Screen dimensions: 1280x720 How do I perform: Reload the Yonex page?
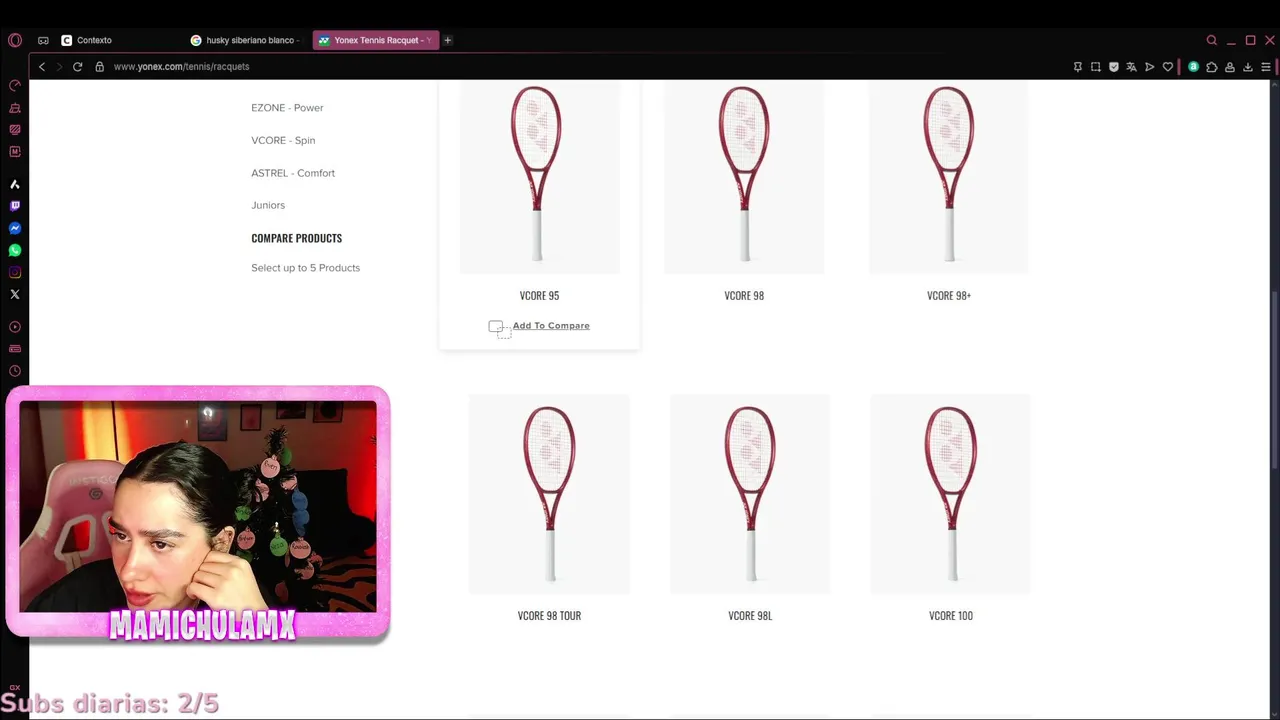point(77,67)
